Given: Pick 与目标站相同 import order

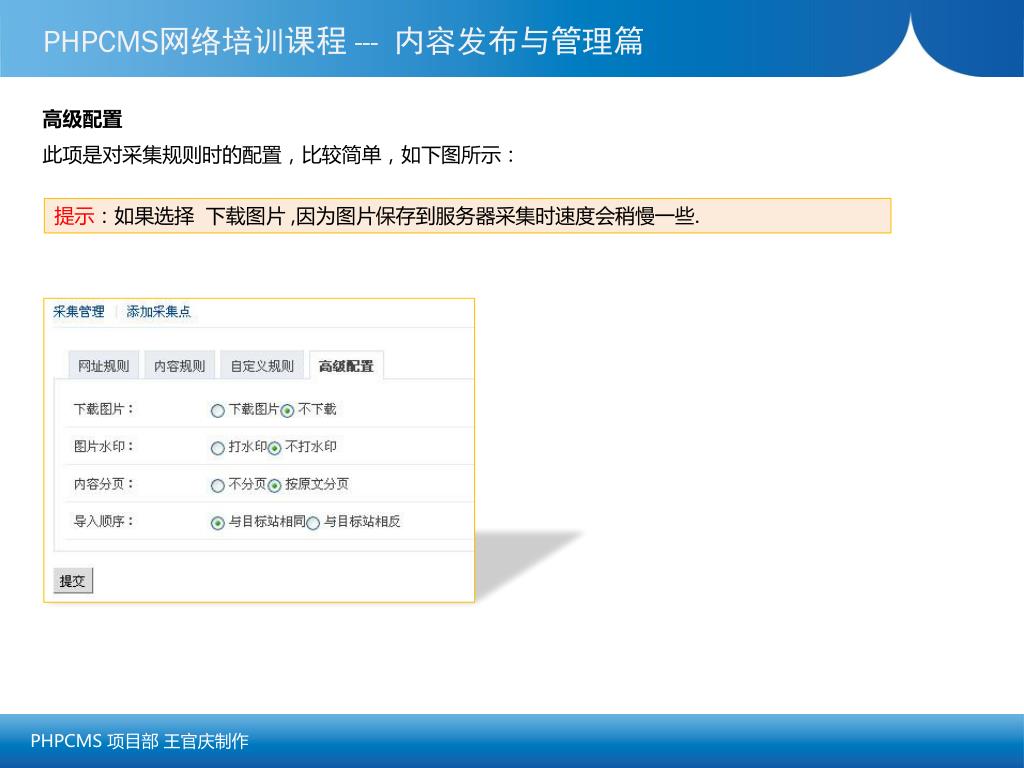Looking at the screenshot, I should [x=217, y=523].
